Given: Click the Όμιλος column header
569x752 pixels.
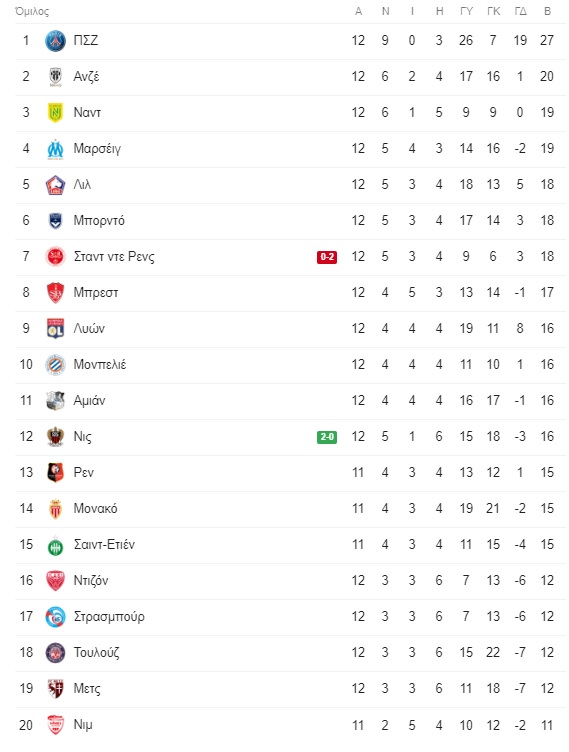Looking at the screenshot, I should tap(32, 12).
